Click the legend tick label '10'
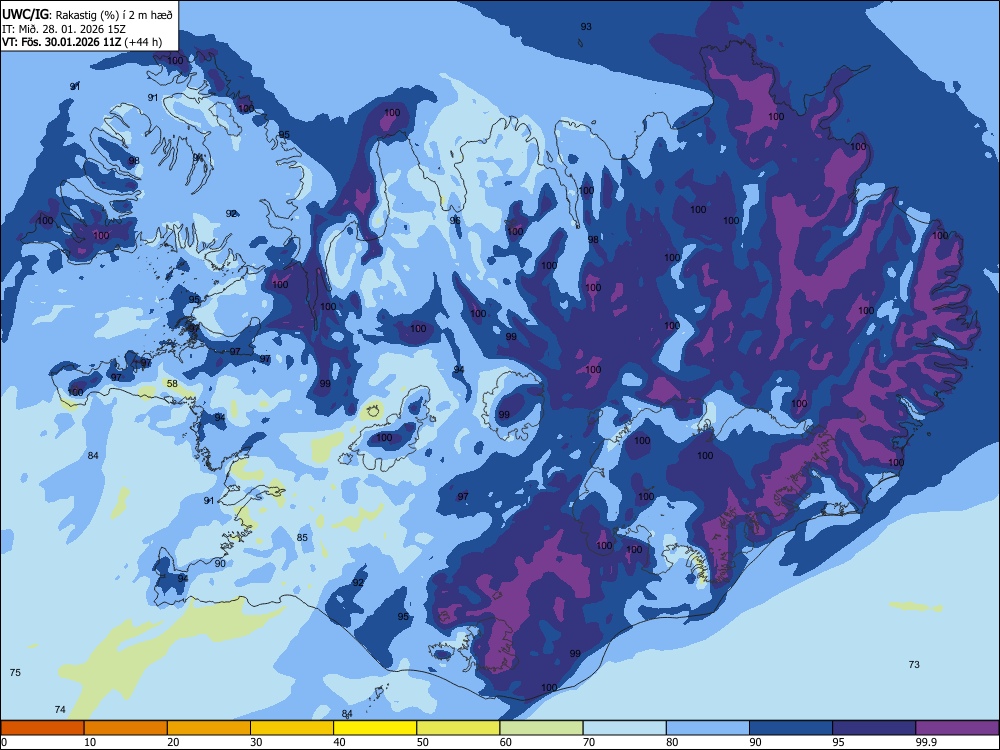This screenshot has width=1000, height=750. coord(90,742)
